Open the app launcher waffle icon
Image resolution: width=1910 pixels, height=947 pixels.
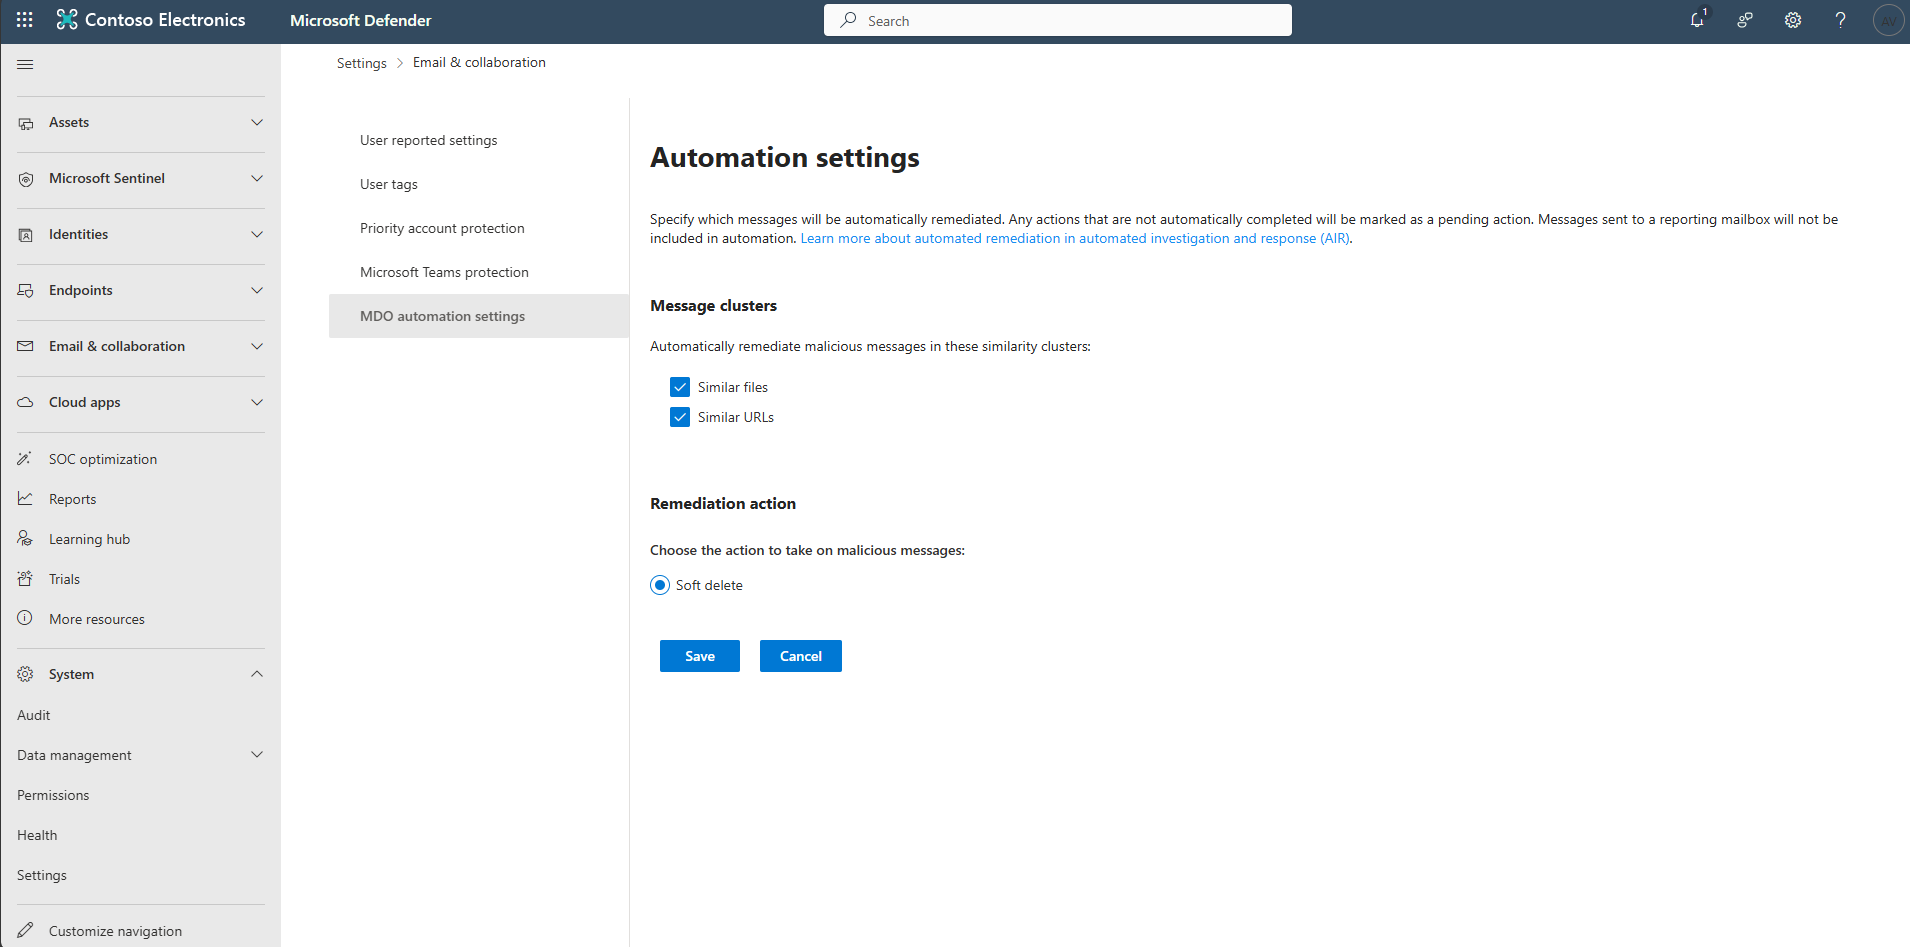tap(25, 20)
